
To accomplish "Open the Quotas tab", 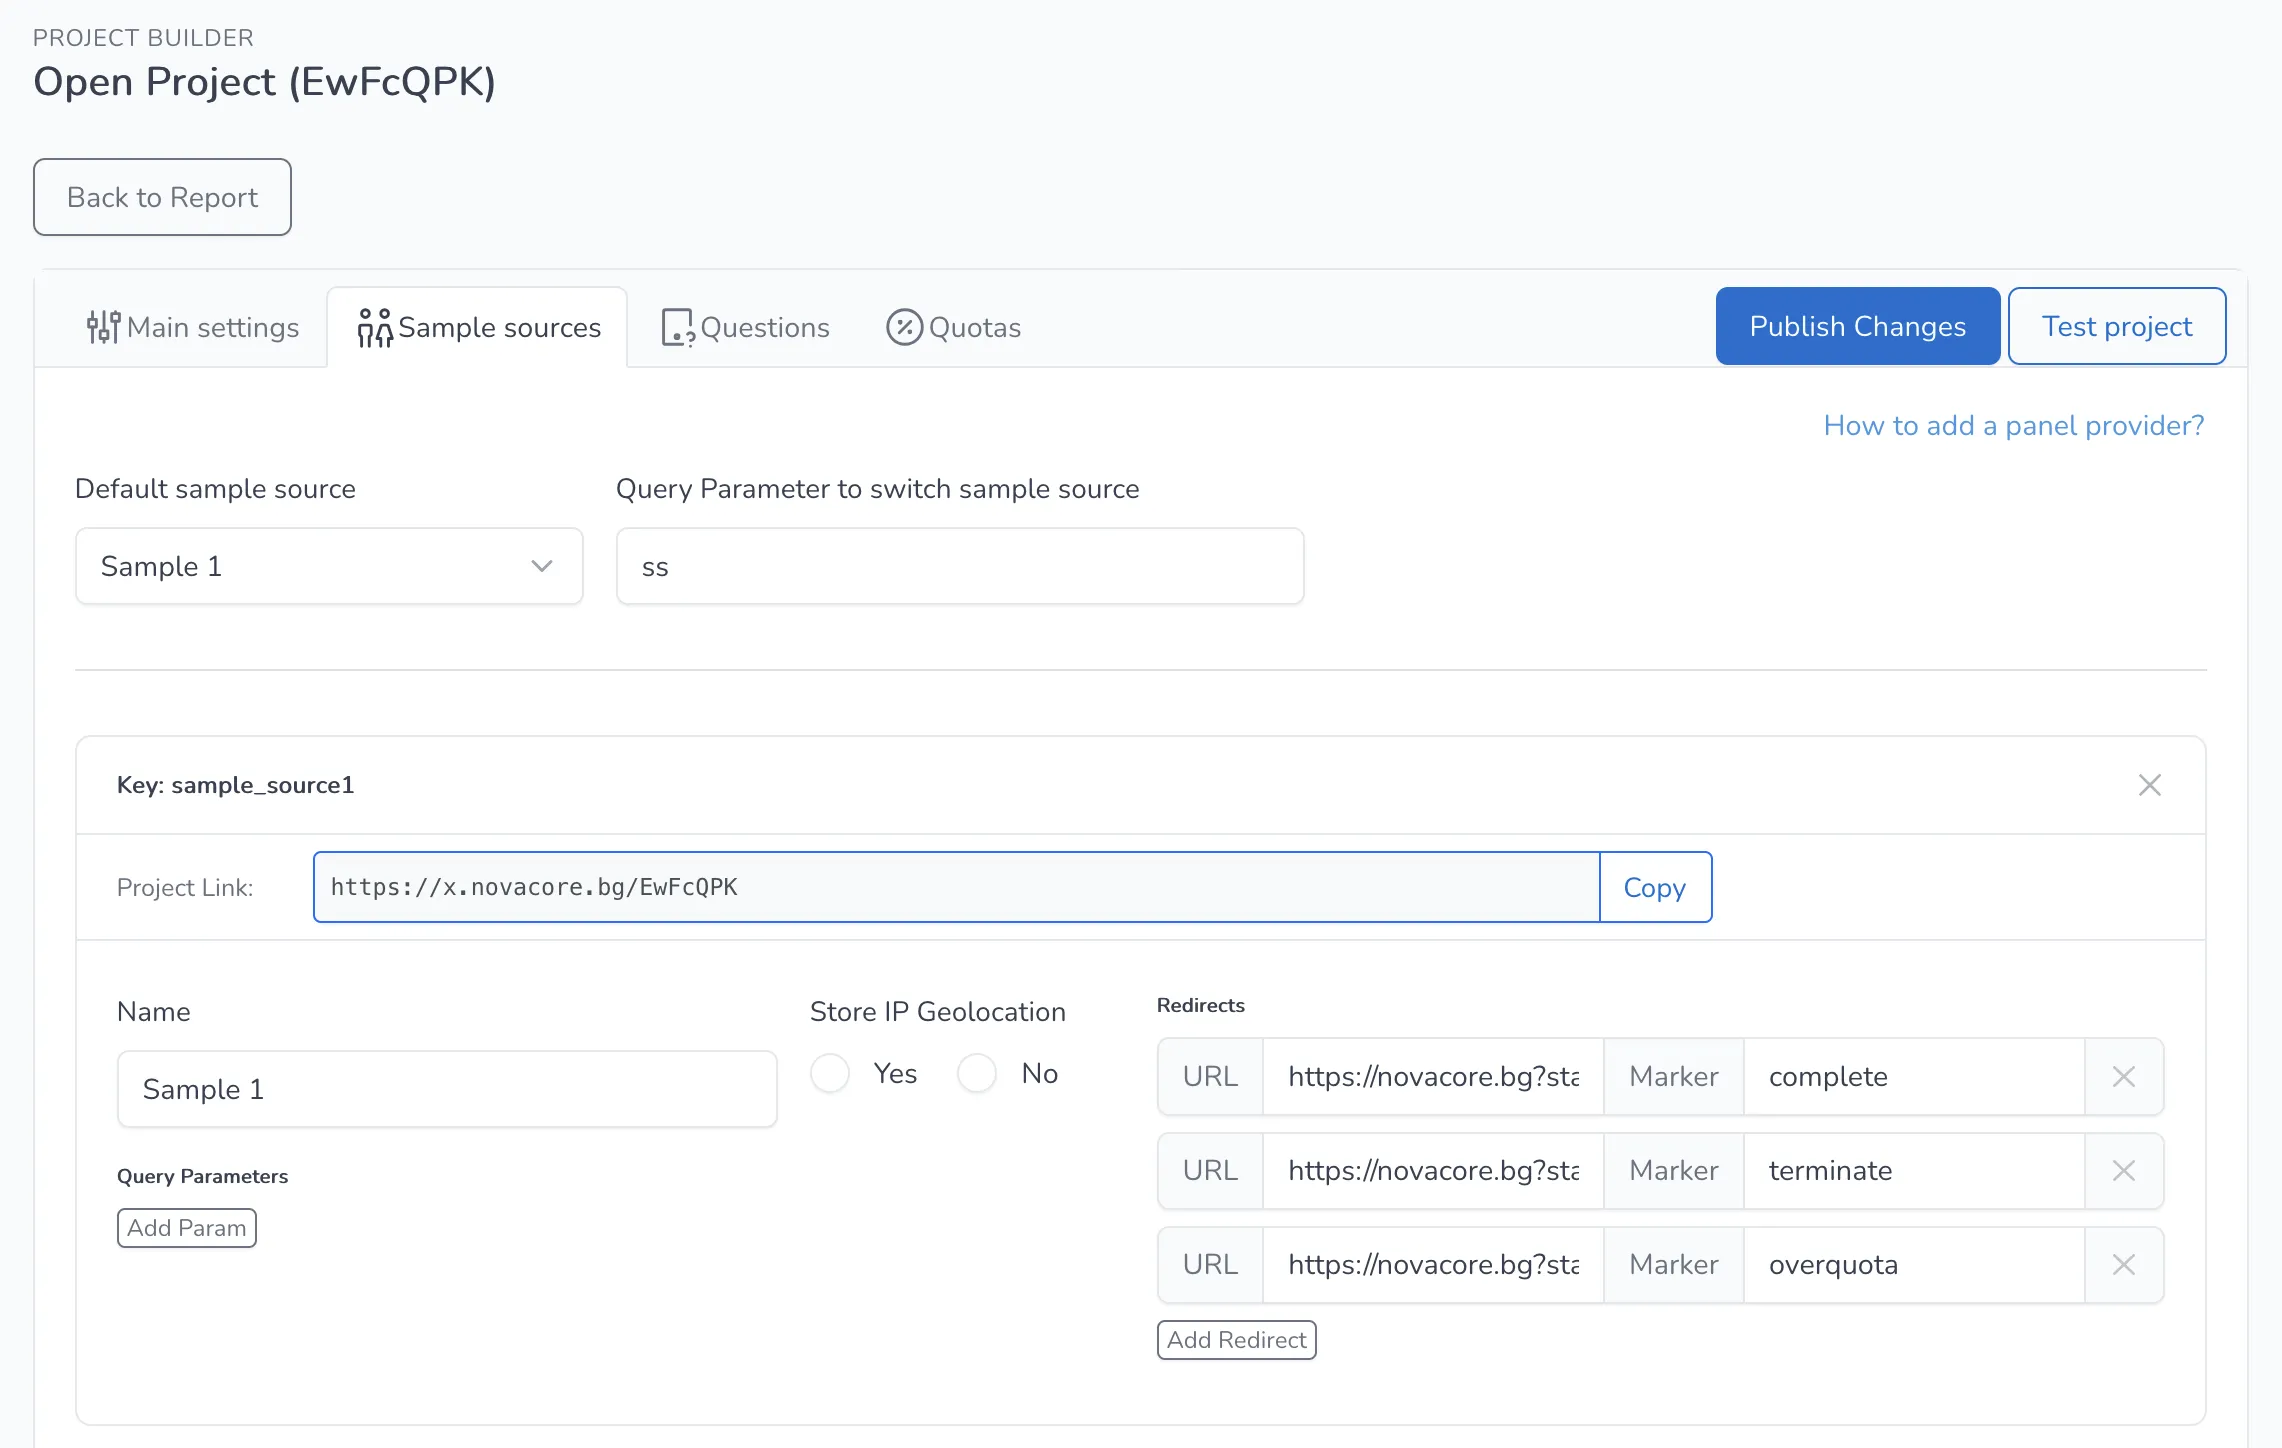I will (953, 327).
